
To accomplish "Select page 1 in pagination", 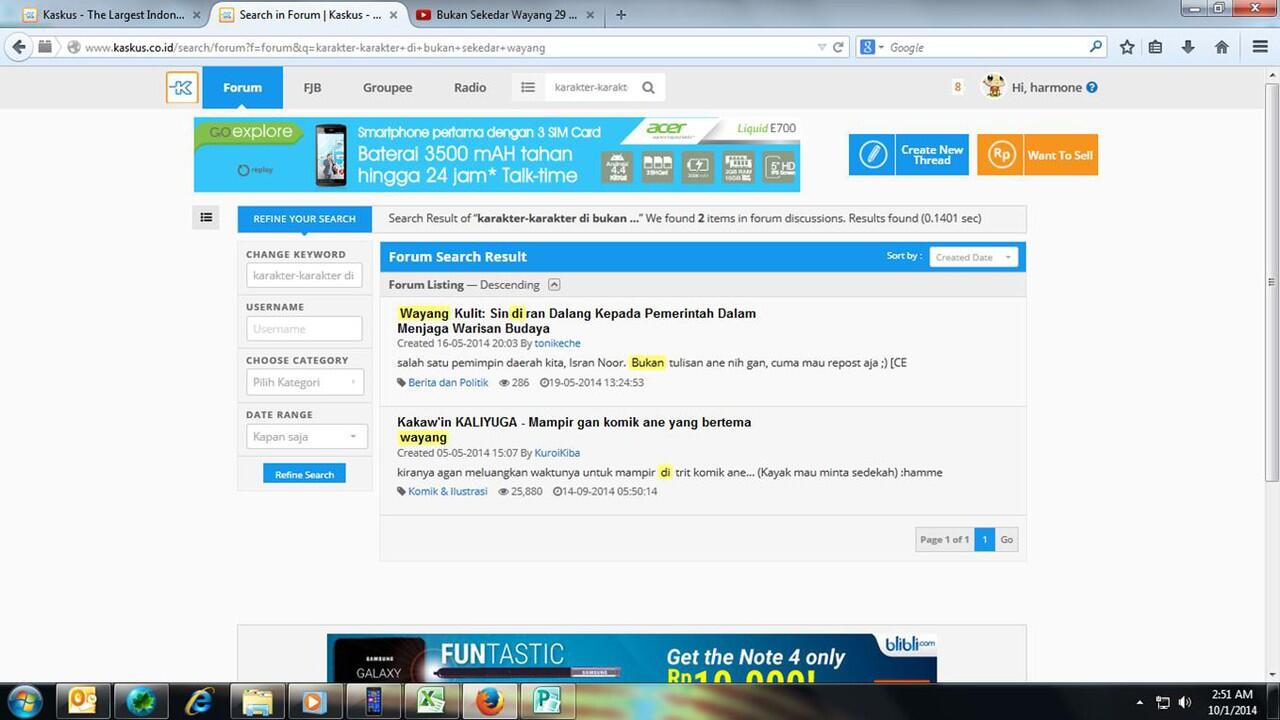I will pos(984,540).
